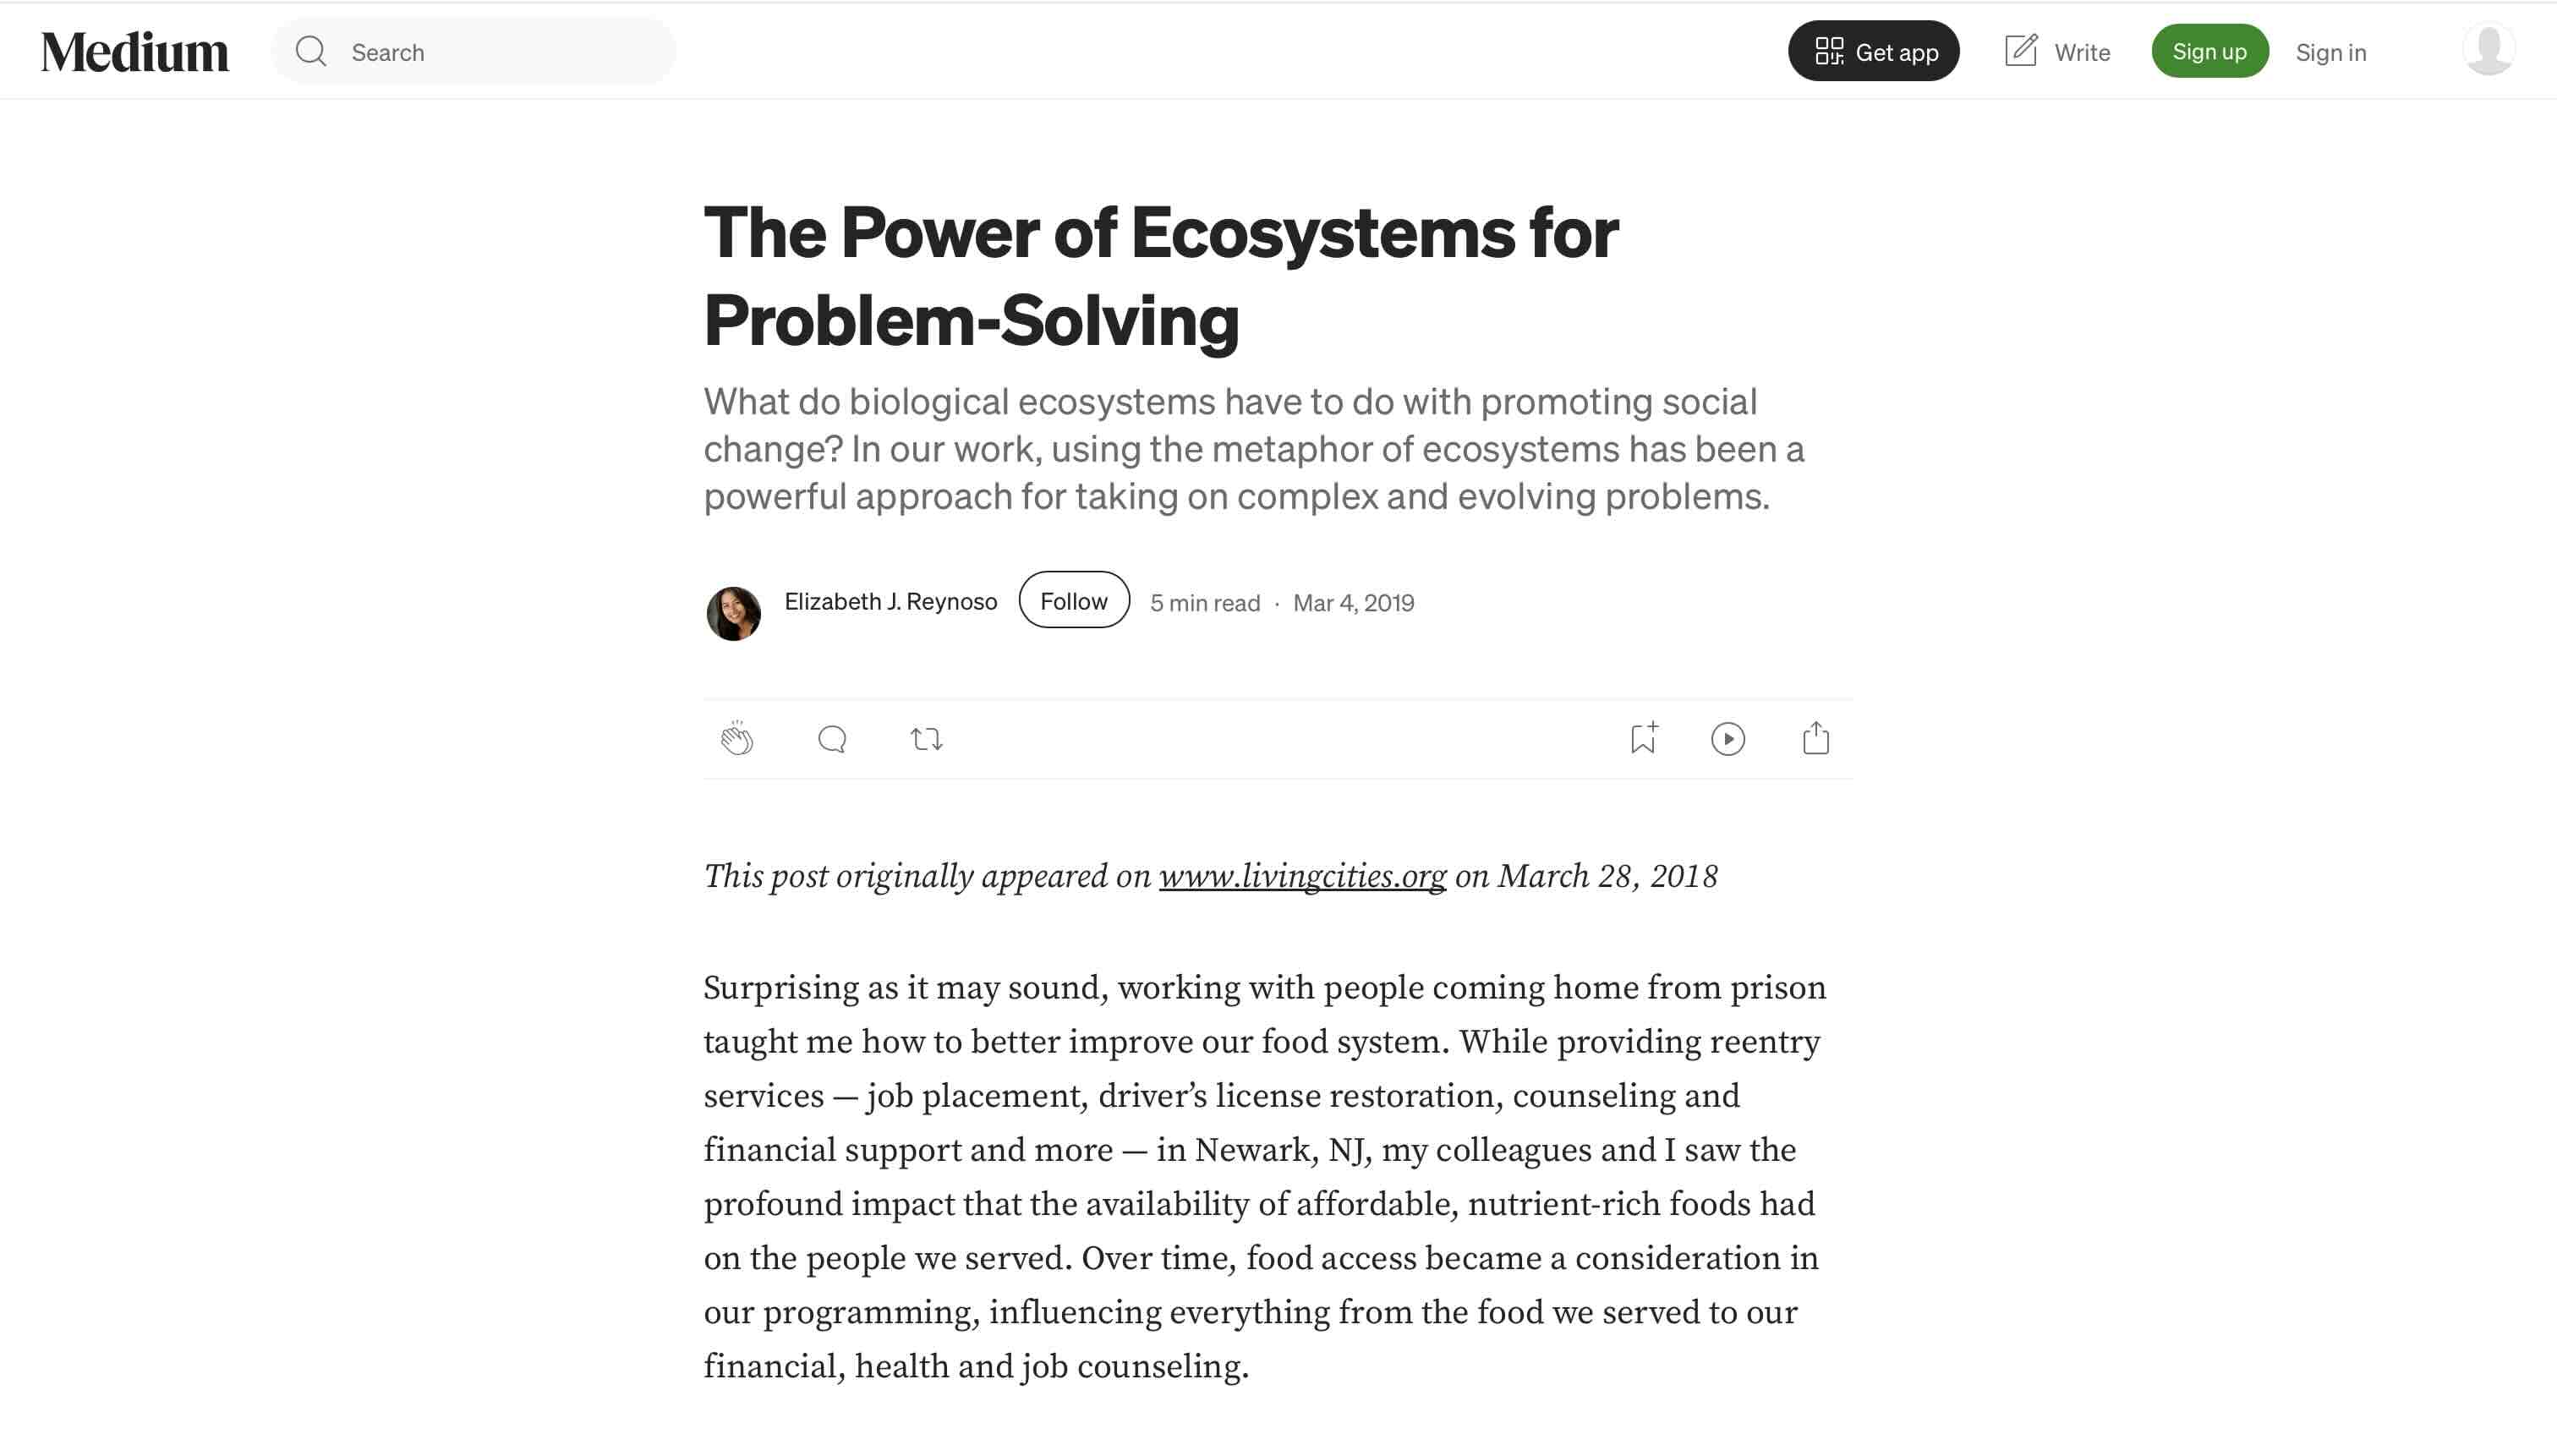This screenshot has width=2557, height=1456.
Task: Focus the Search input field
Action: click(474, 51)
